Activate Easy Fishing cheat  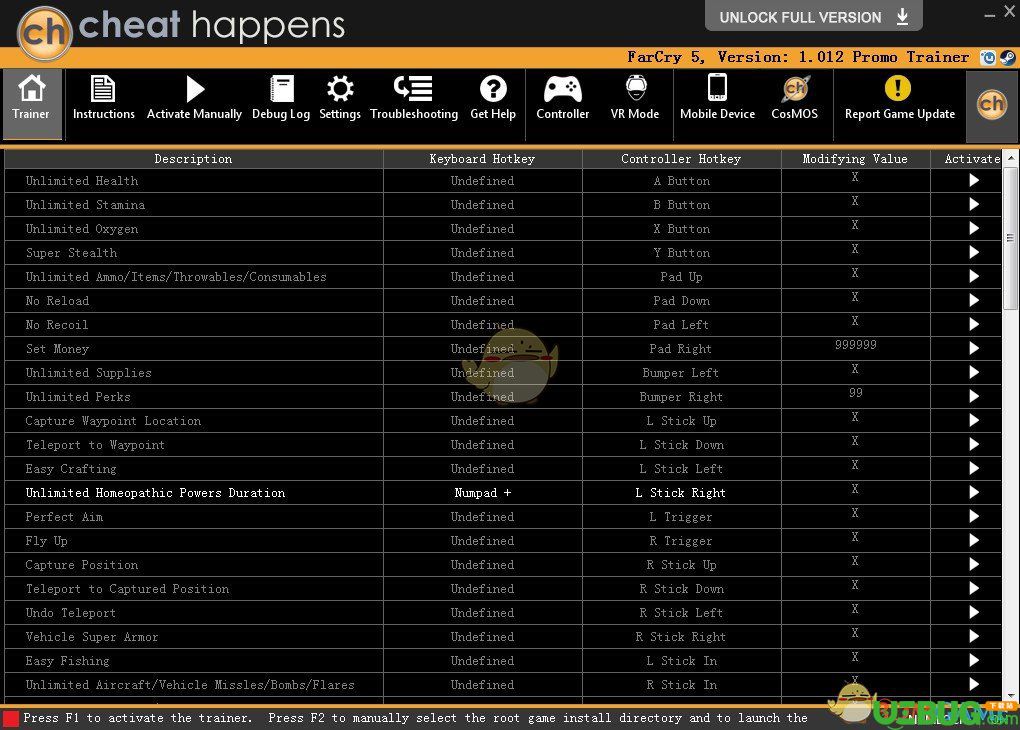coord(973,662)
